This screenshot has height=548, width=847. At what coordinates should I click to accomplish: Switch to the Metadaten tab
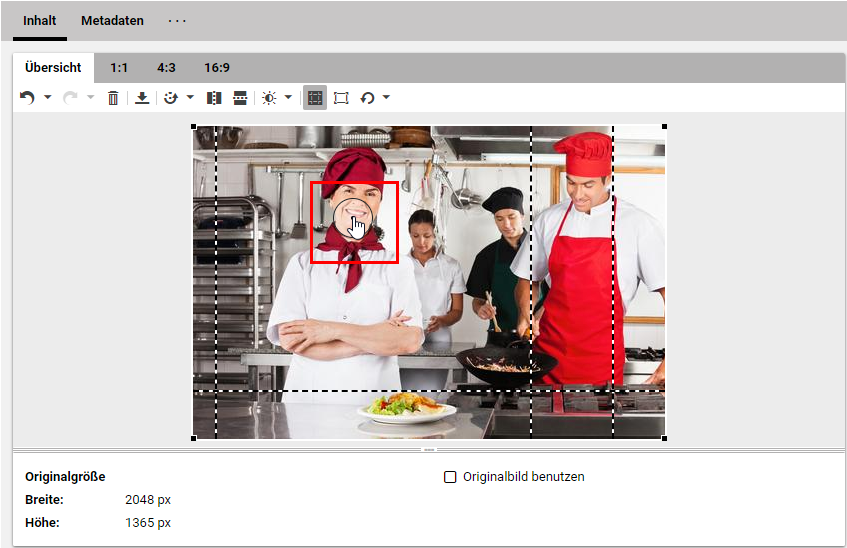(x=112, y=21)
